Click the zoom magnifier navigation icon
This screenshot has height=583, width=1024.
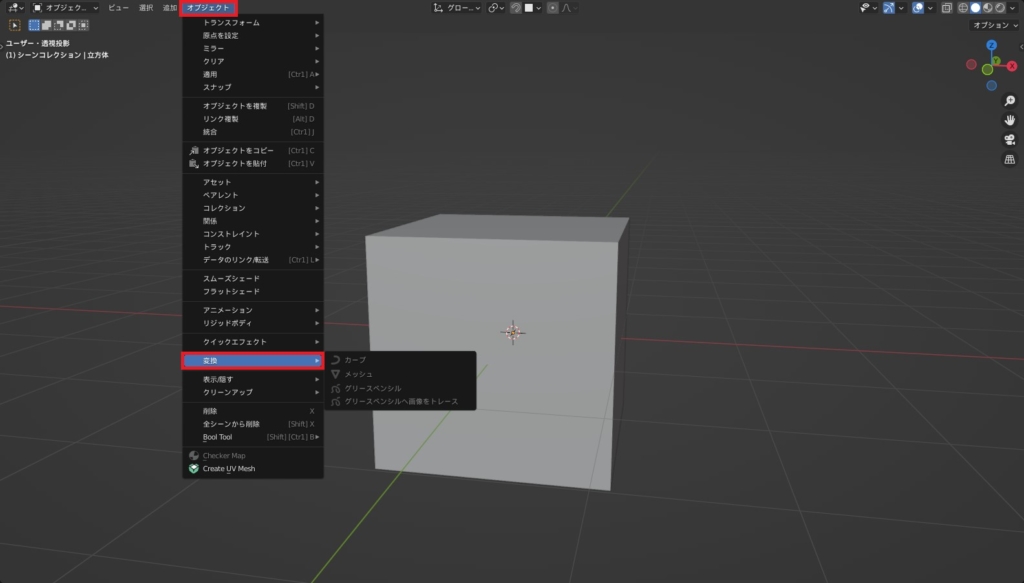1010,101
